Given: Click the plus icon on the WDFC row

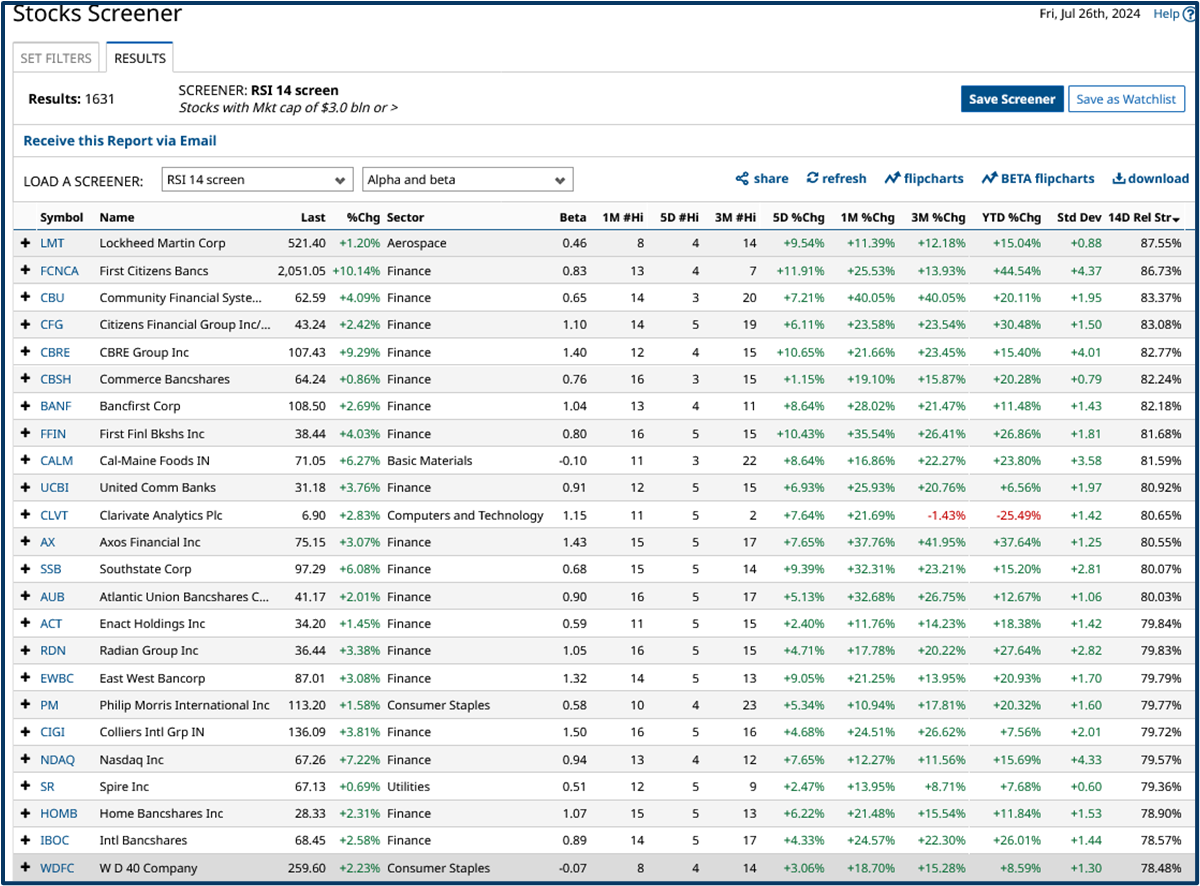Looking at the screenshot, I should [24, 868].
